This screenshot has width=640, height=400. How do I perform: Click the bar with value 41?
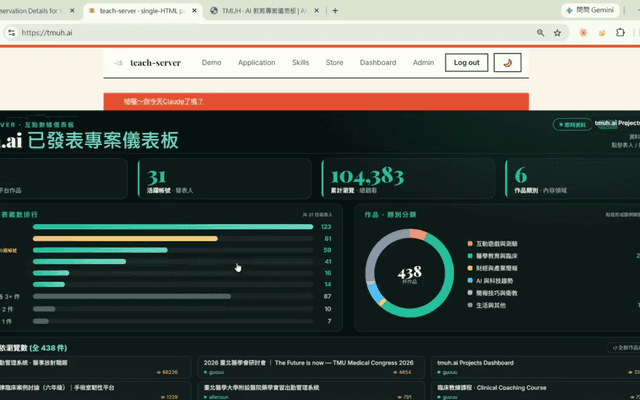tap(79, 261)
